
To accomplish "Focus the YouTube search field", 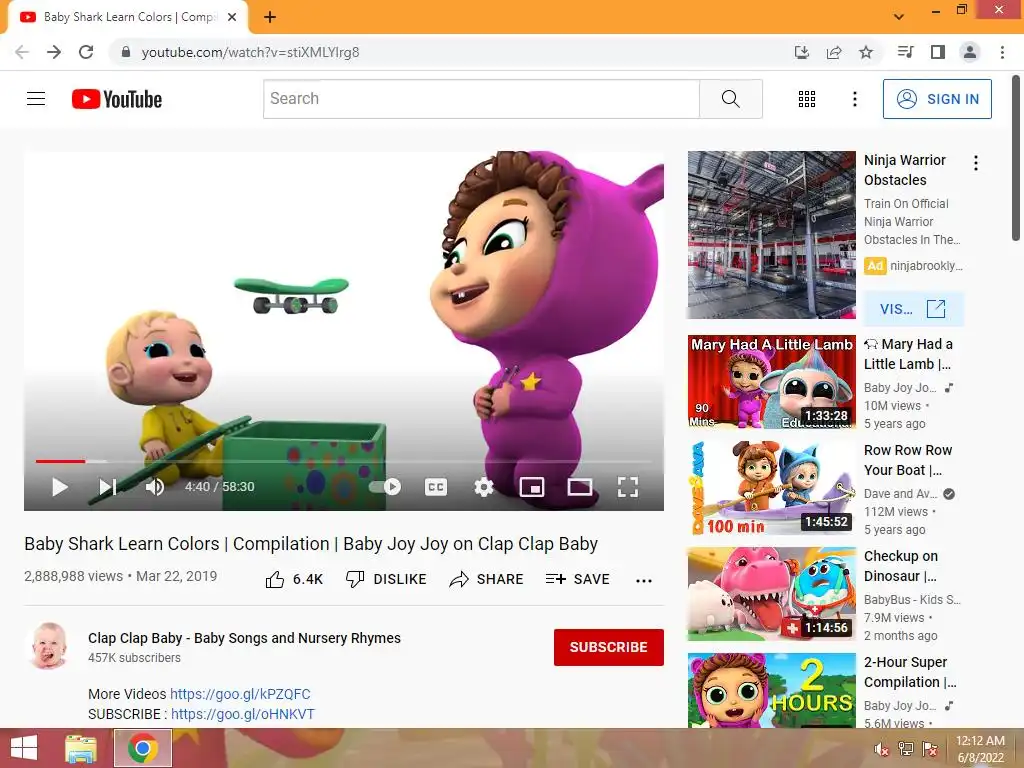I will click(481, 99).
